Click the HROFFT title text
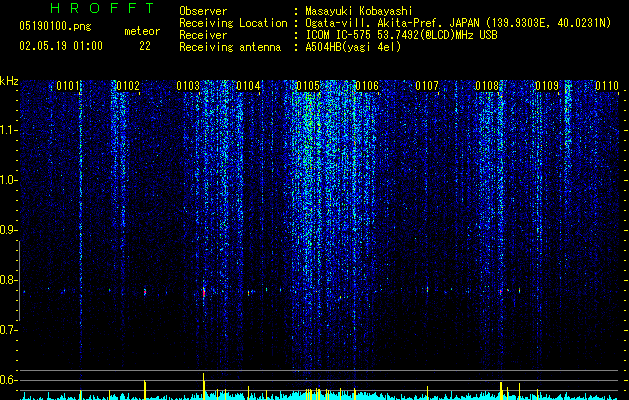Viewport: 629px width, 400px height. click(x=103, y=8)
